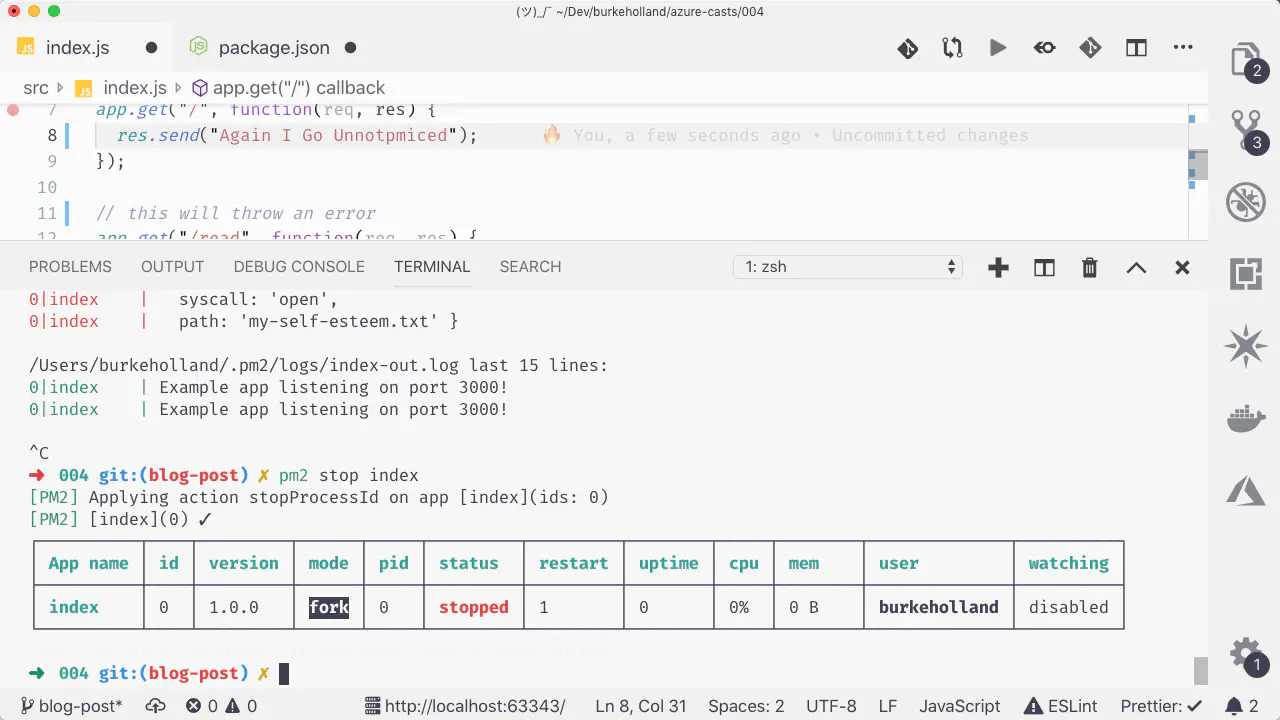Viewport: 1280px width, 720px height.
Task: Click the GitLens file blame toggle icon
Action: pos(1044,47)
